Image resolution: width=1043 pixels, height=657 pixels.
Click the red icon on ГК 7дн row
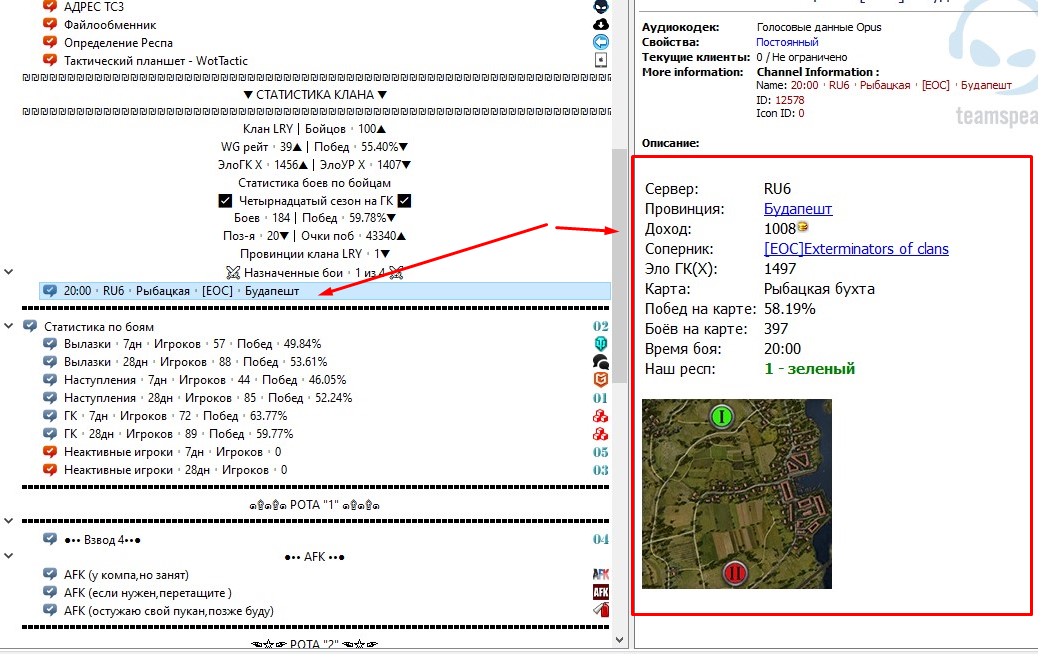[x=601, y=416]
